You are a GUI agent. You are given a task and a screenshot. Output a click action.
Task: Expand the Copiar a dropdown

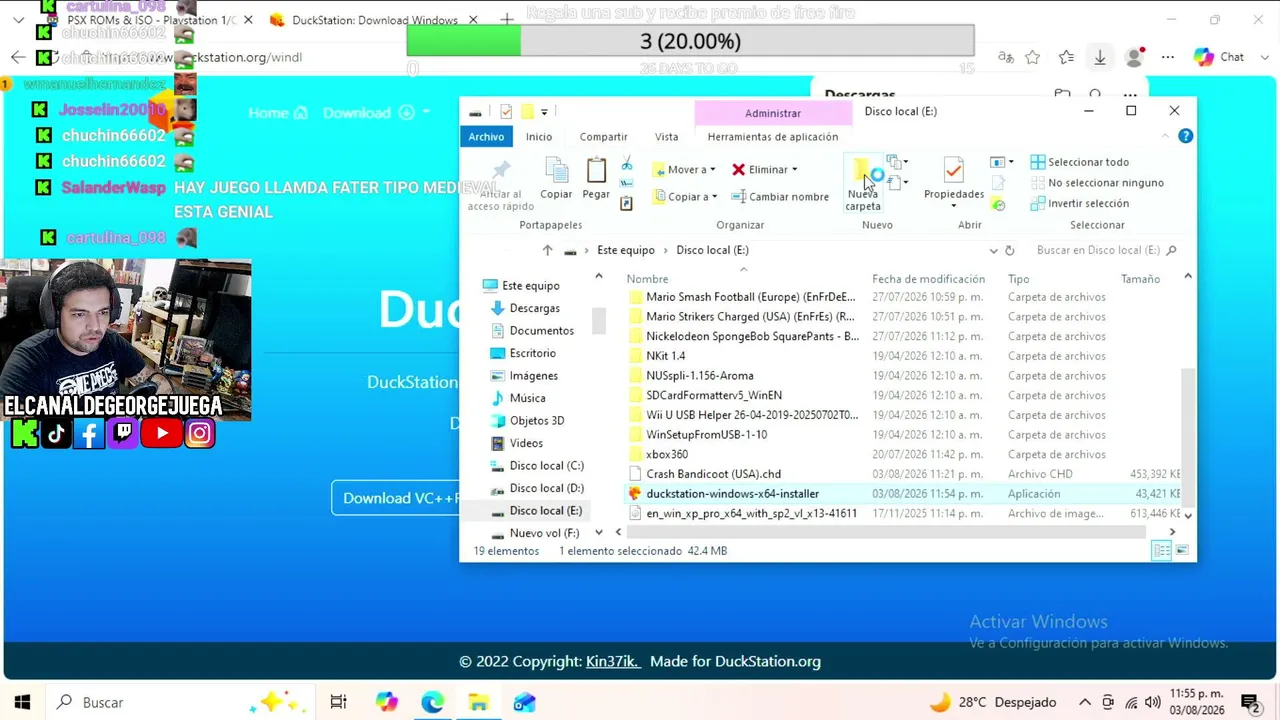[x=714, y=197]
